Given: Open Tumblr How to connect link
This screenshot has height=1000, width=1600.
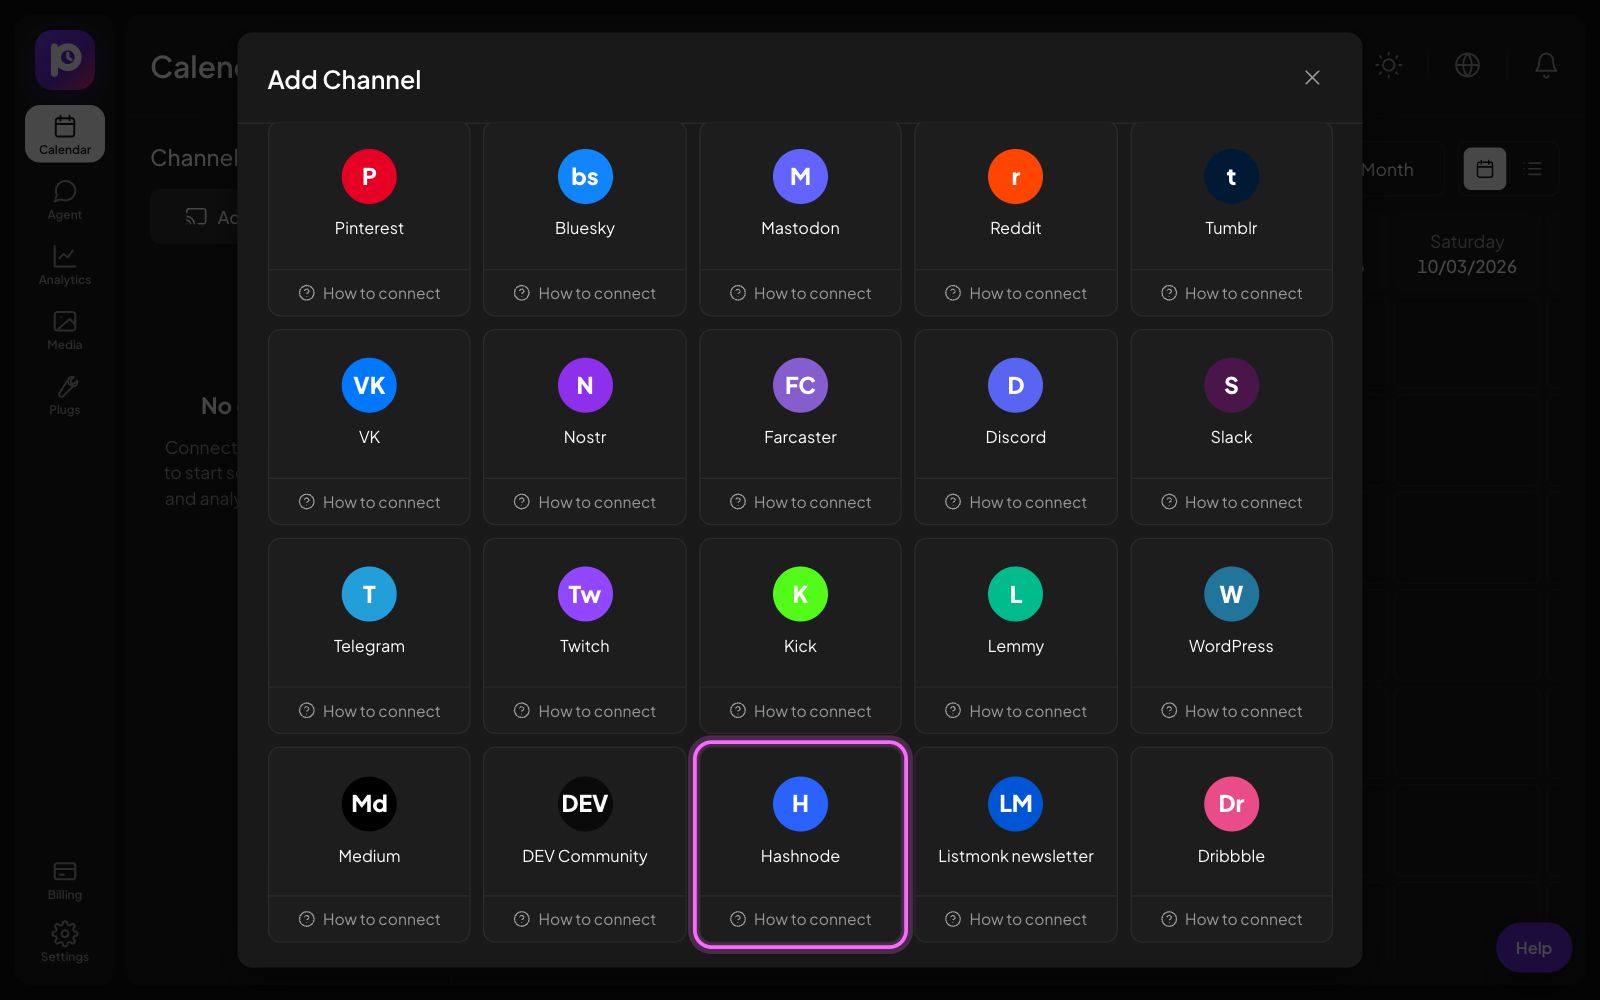Looking at the screenshot, I should click(1231, 293).
